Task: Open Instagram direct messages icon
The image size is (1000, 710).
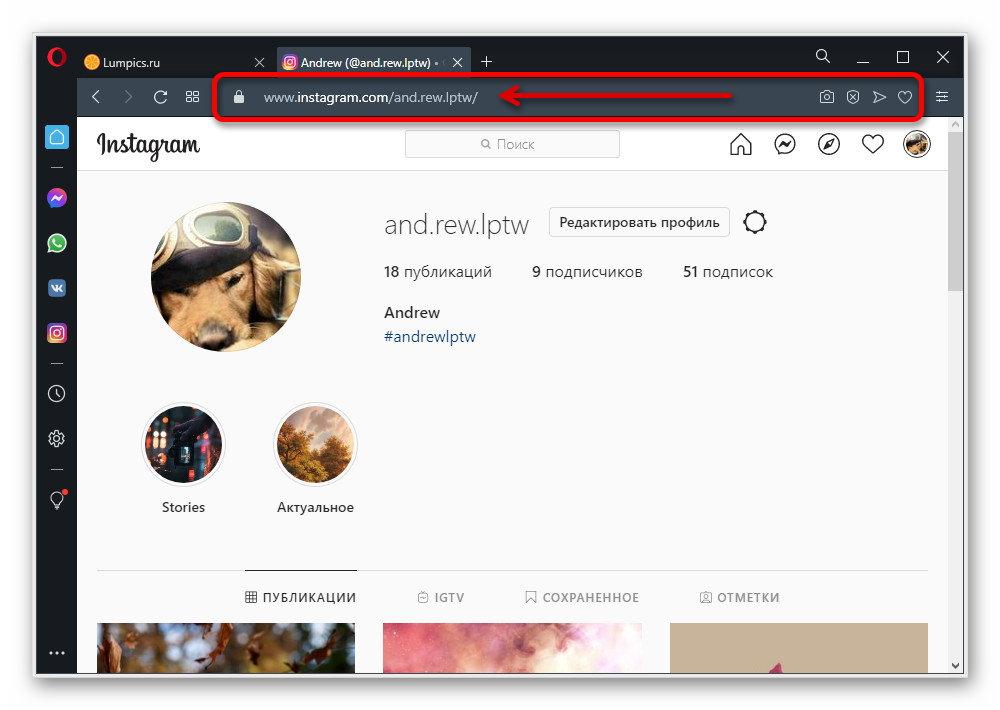Action: tap(785, 145)
